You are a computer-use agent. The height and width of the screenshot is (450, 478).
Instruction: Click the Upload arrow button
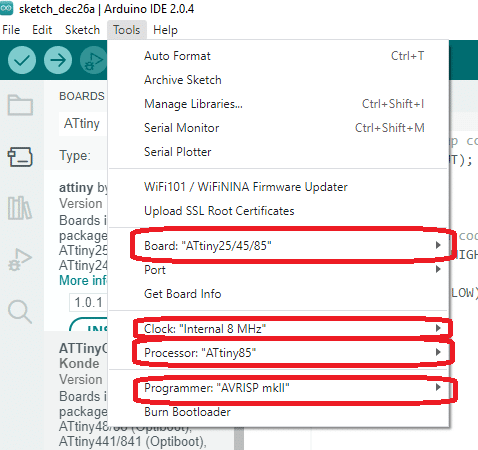[x=58, y=60]
